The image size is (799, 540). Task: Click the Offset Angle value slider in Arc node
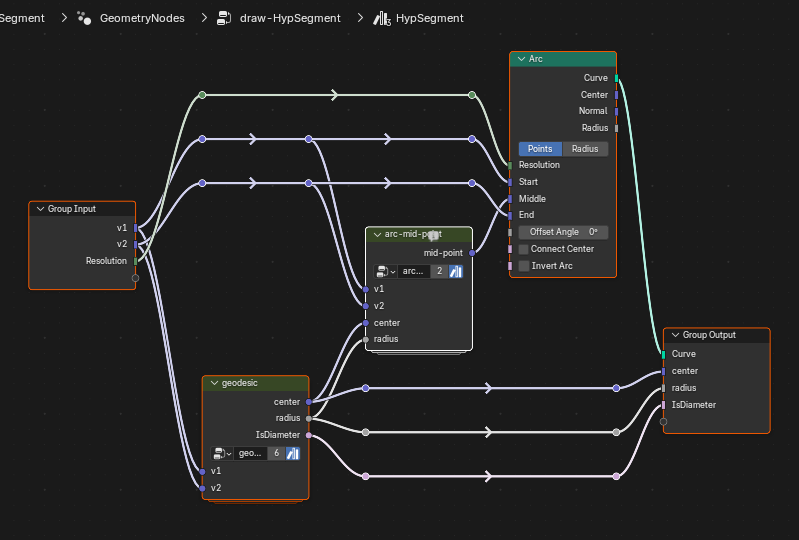[563, 232]
